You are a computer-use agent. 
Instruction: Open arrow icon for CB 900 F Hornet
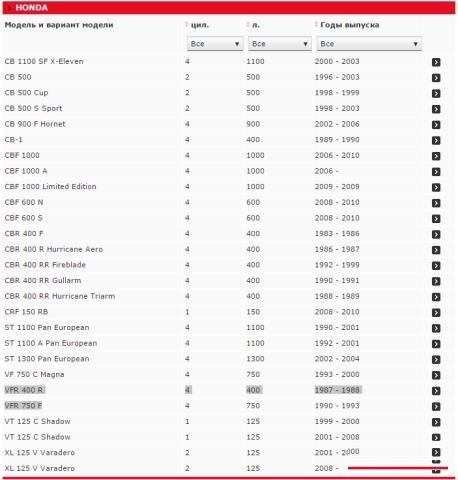tap(436, 125)
